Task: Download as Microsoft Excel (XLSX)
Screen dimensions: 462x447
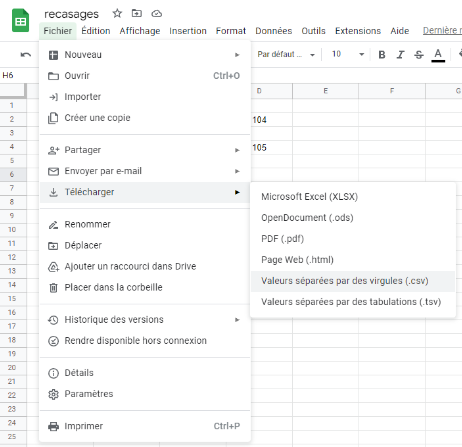Action: (353, 197)
